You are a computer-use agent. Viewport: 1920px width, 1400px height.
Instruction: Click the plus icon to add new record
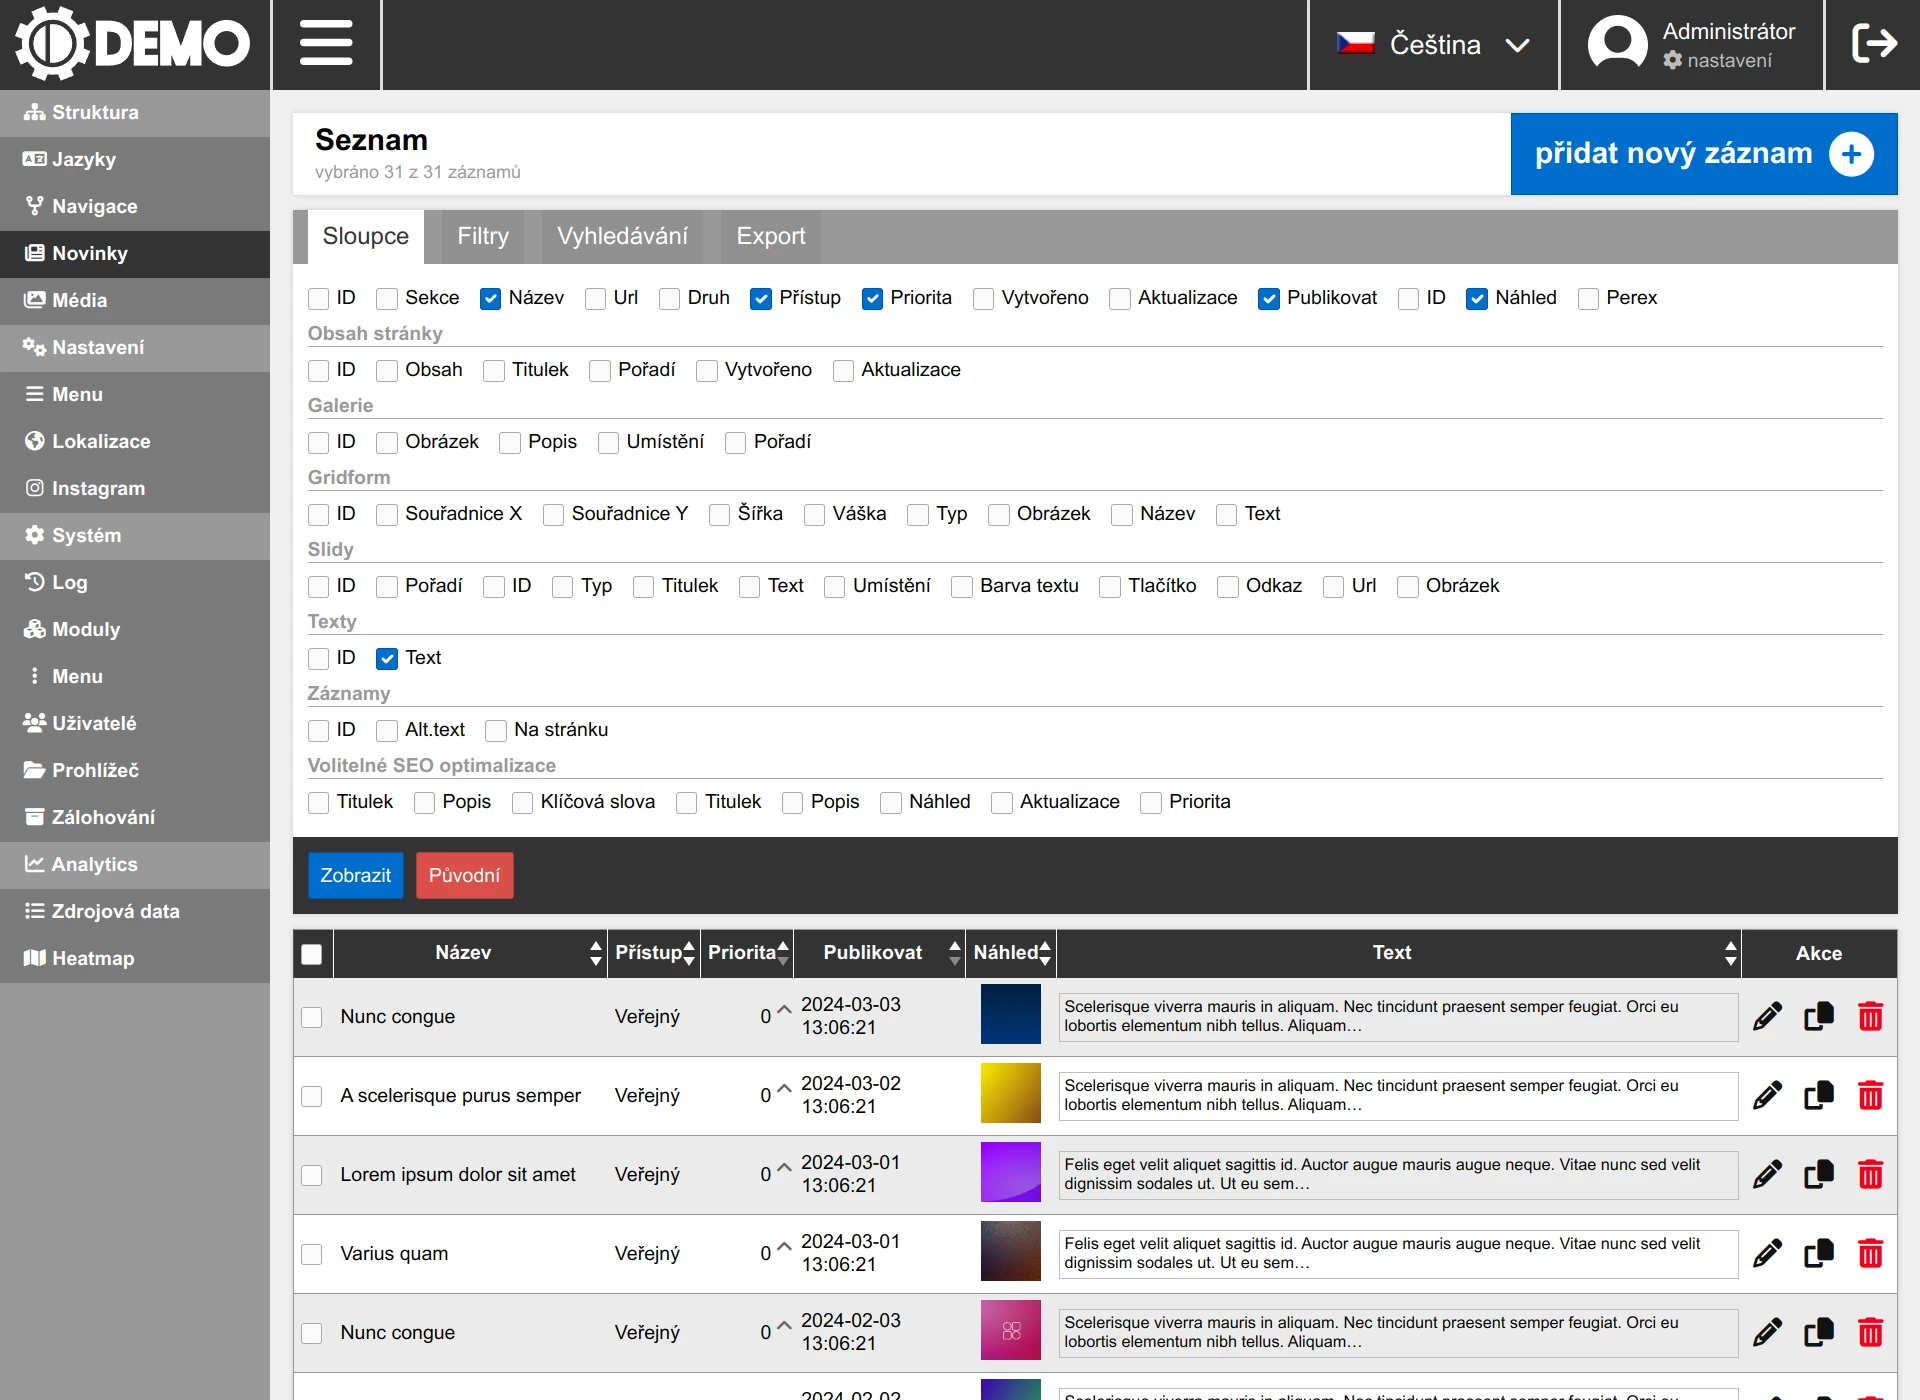pyautogui.click(x=1851, y=154)
